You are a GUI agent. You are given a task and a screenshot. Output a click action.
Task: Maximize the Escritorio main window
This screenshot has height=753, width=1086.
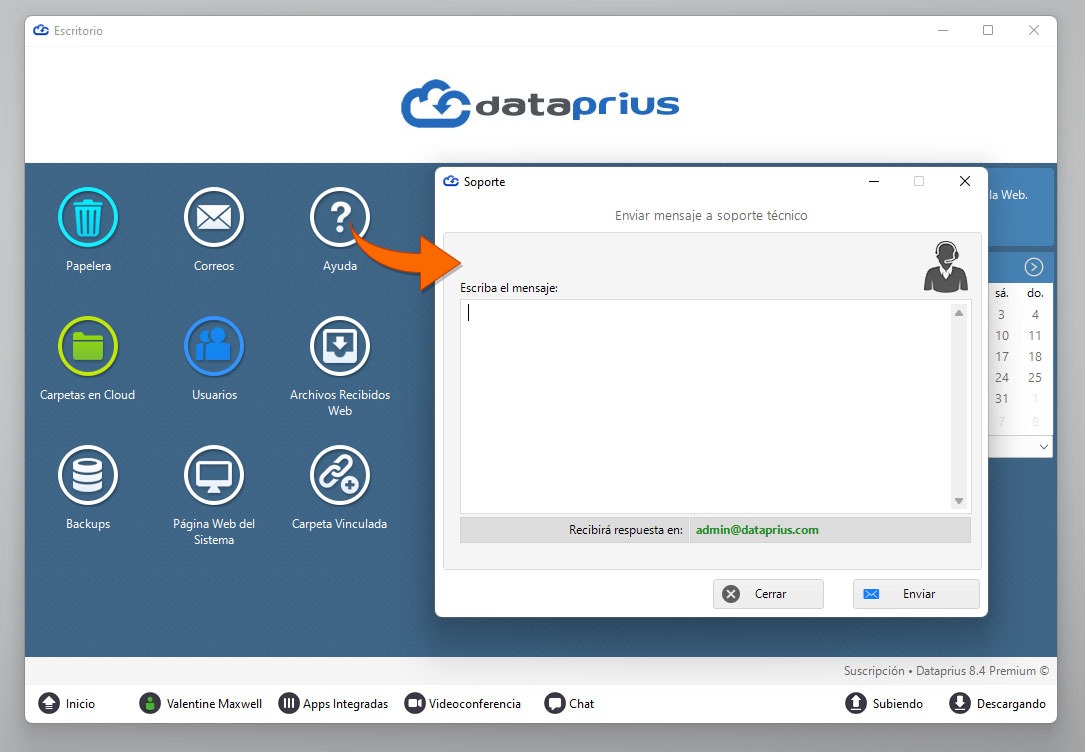[x=988, y=30]
